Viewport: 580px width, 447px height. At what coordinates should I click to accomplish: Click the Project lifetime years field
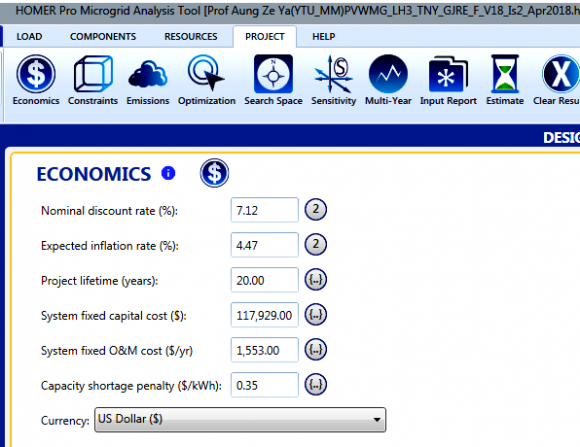point(264,280)
